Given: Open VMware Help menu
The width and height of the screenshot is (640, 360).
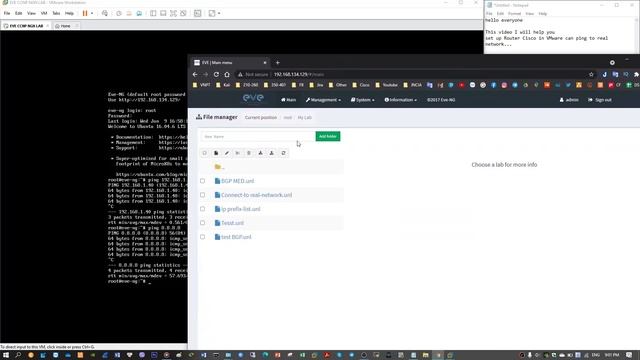Looking at the screenshot, I should click(x=69, y=13).
